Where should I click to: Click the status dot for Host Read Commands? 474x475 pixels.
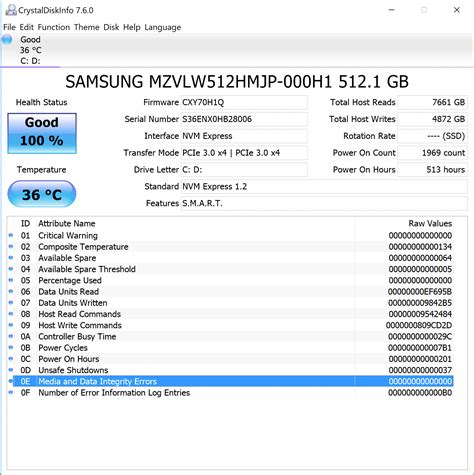pos(11,314)
